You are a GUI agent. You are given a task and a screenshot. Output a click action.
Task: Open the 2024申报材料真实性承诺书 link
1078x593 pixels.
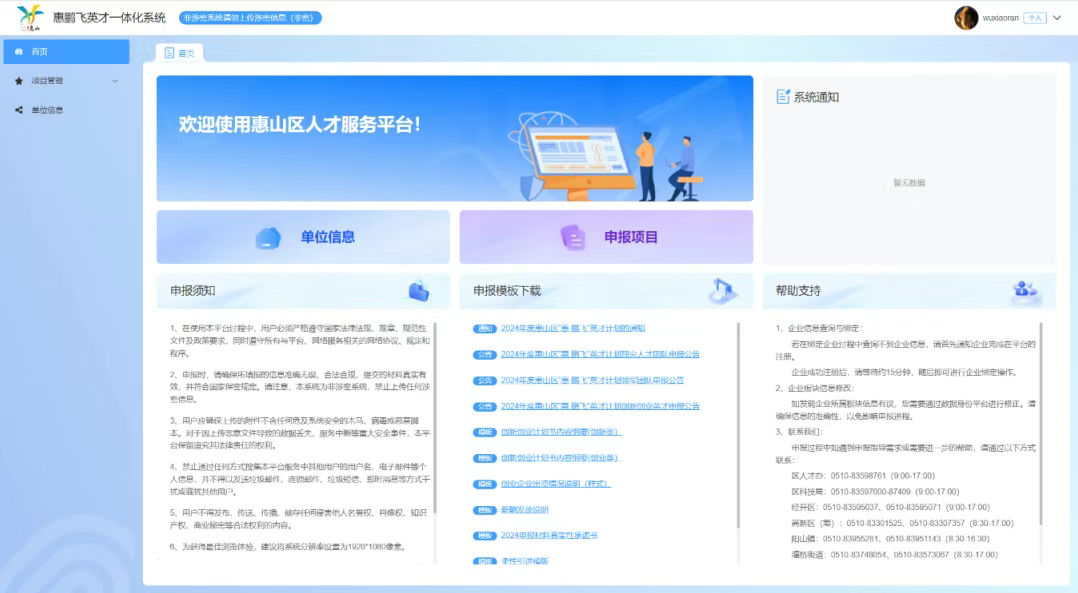tap(549, 536)
